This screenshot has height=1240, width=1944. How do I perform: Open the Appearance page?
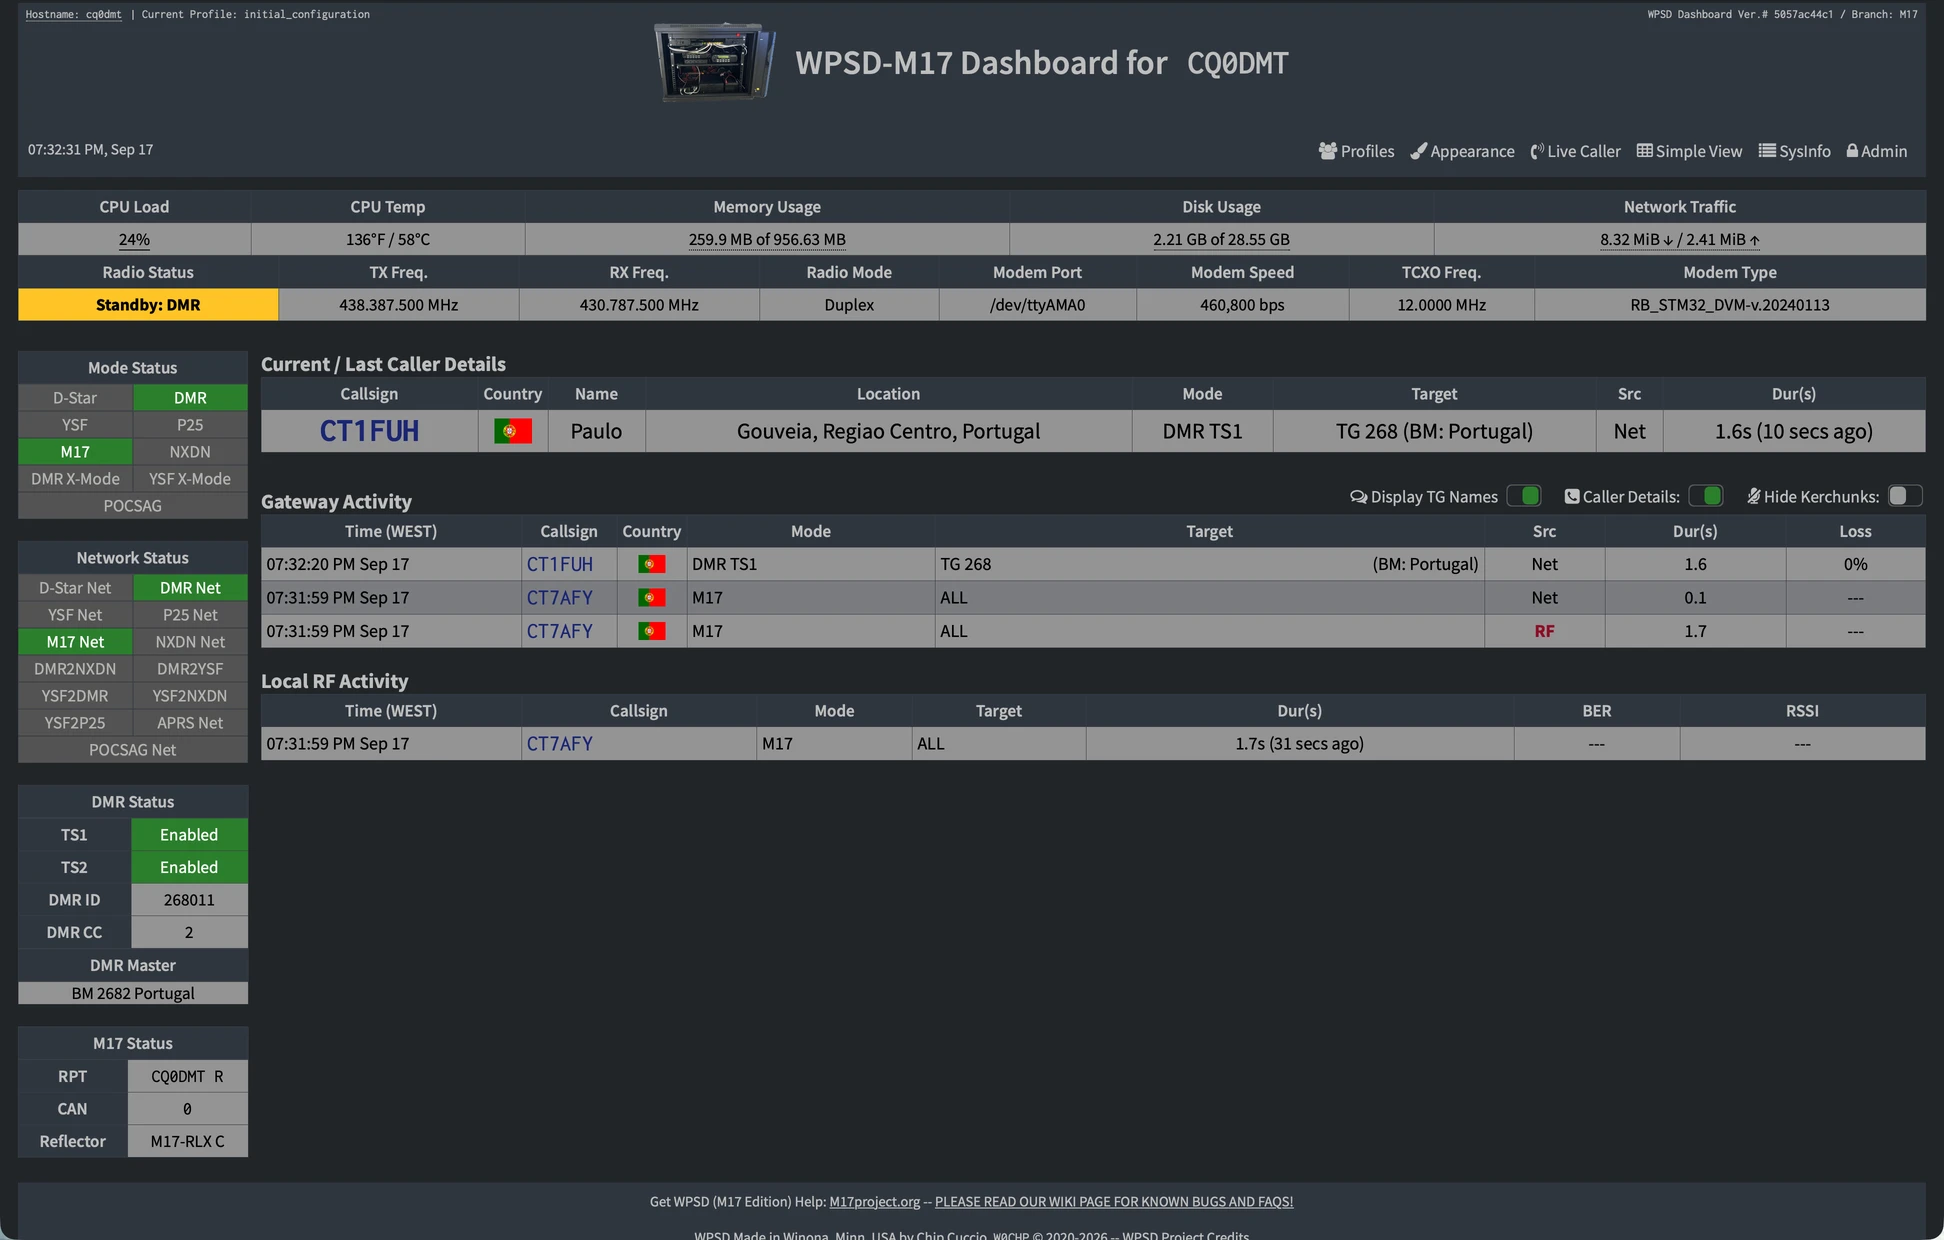[1462, 151]
